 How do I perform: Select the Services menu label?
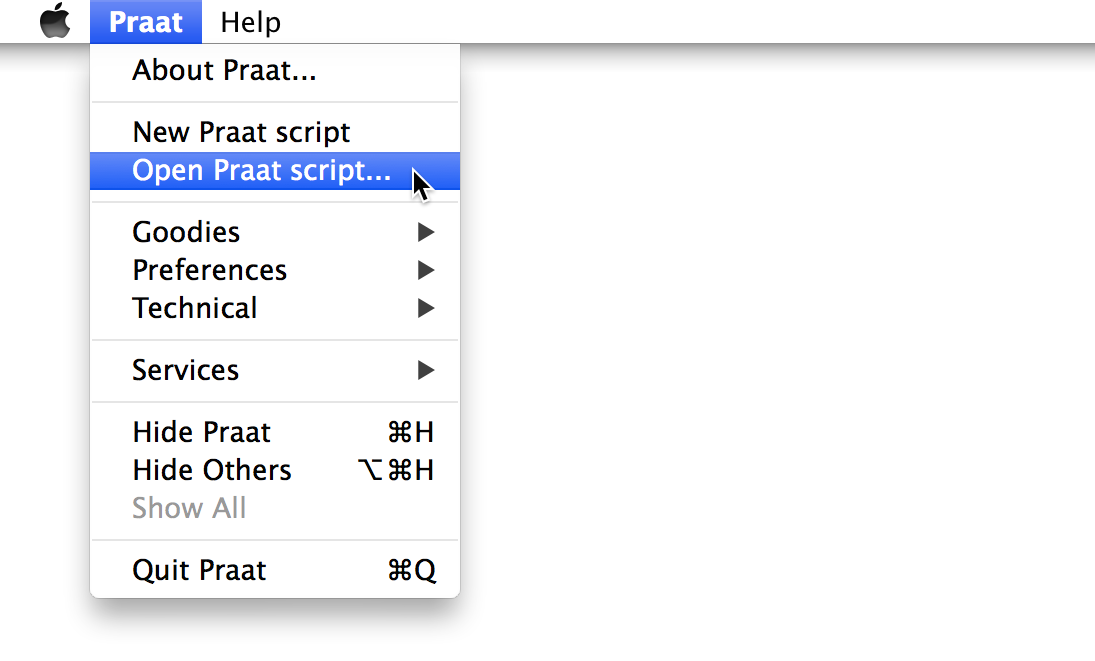(185, 370)
